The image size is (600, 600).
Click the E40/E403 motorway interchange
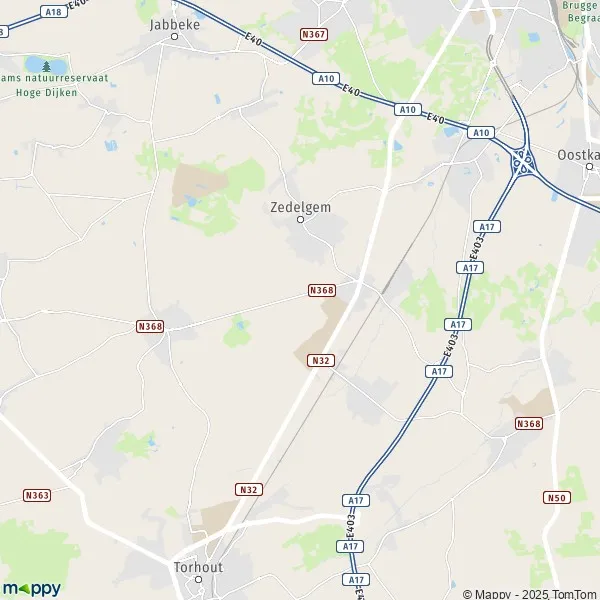(523, 162)
